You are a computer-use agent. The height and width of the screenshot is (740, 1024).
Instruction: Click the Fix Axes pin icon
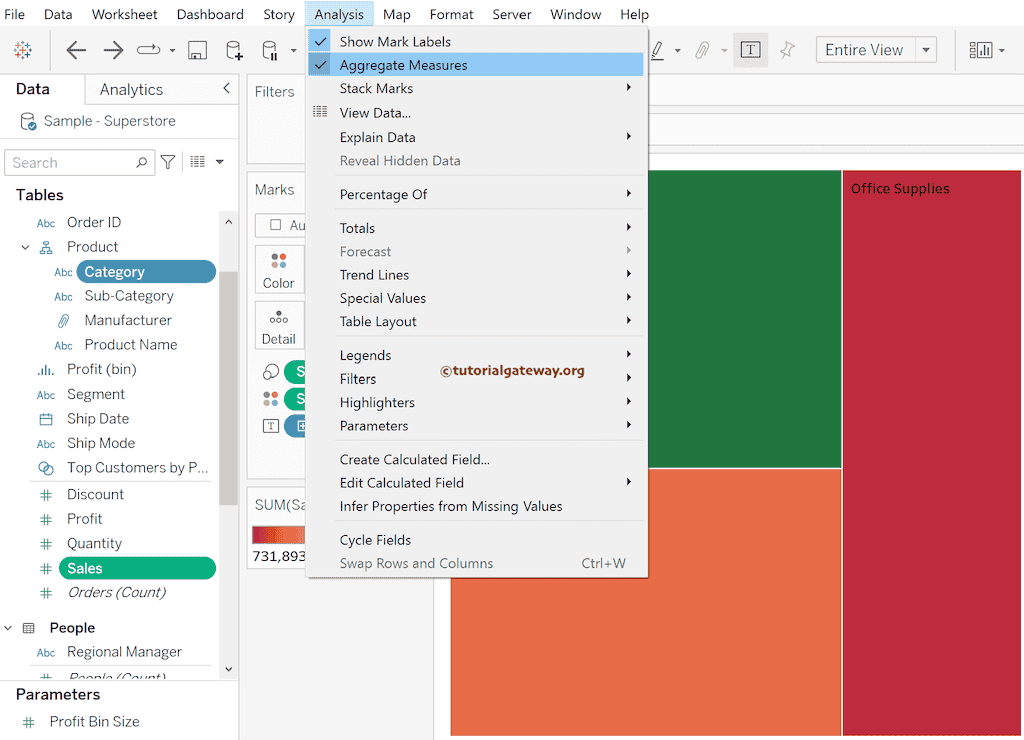coord(787,50)
